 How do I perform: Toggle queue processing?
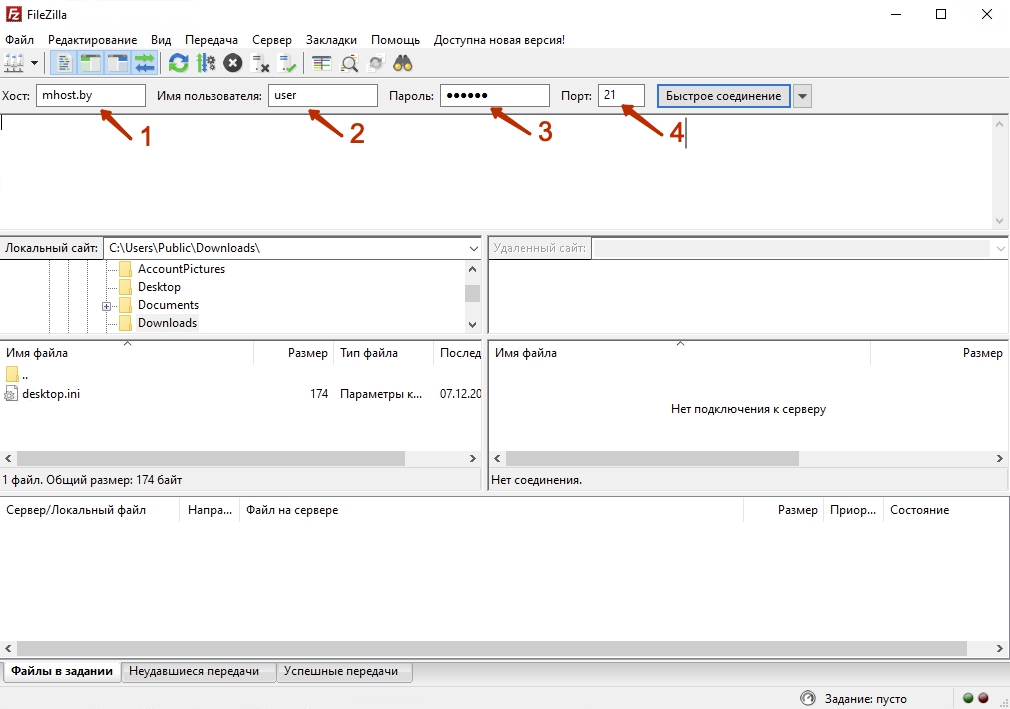point(207,63)
